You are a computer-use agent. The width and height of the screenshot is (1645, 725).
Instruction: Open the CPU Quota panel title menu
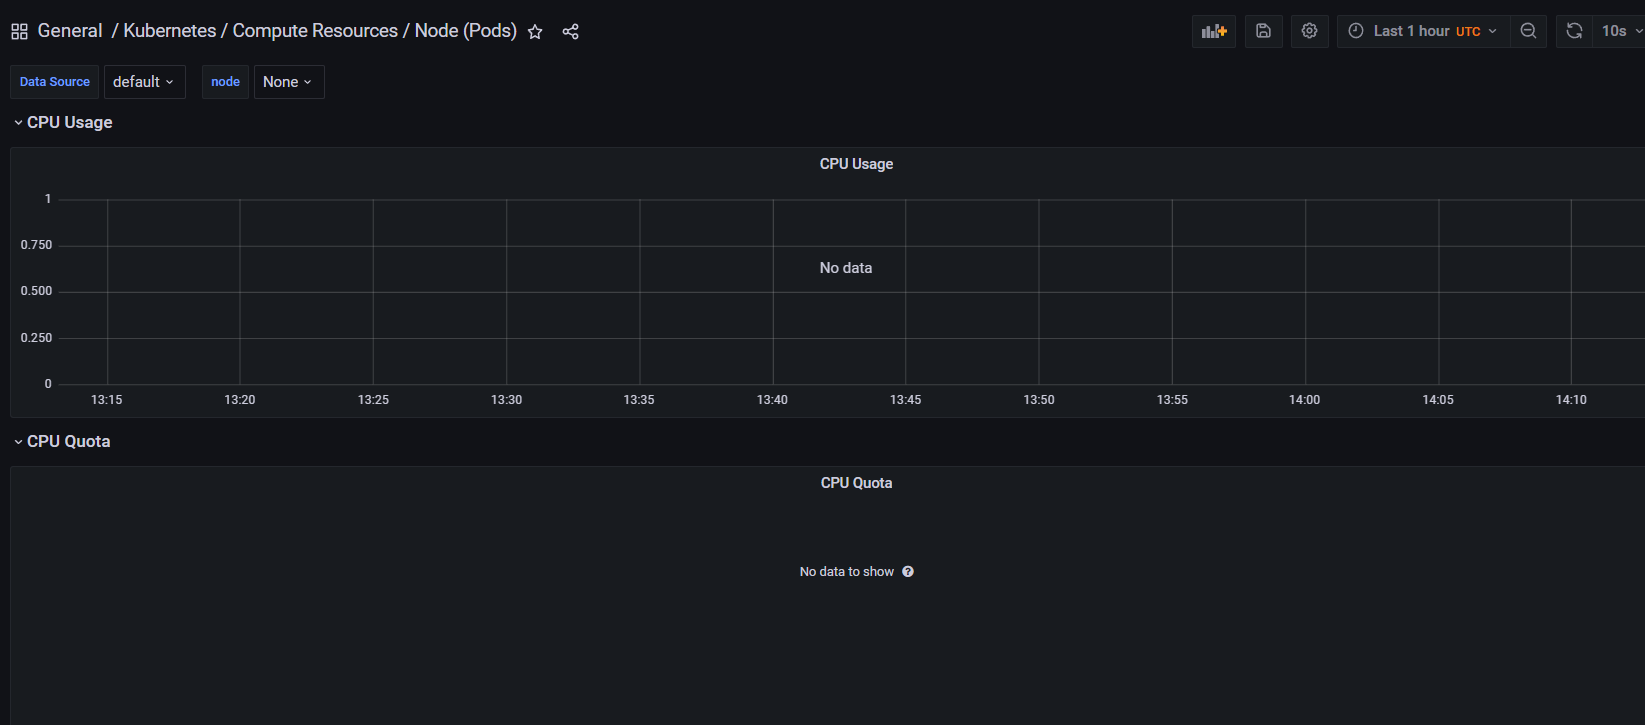(856, 483)
